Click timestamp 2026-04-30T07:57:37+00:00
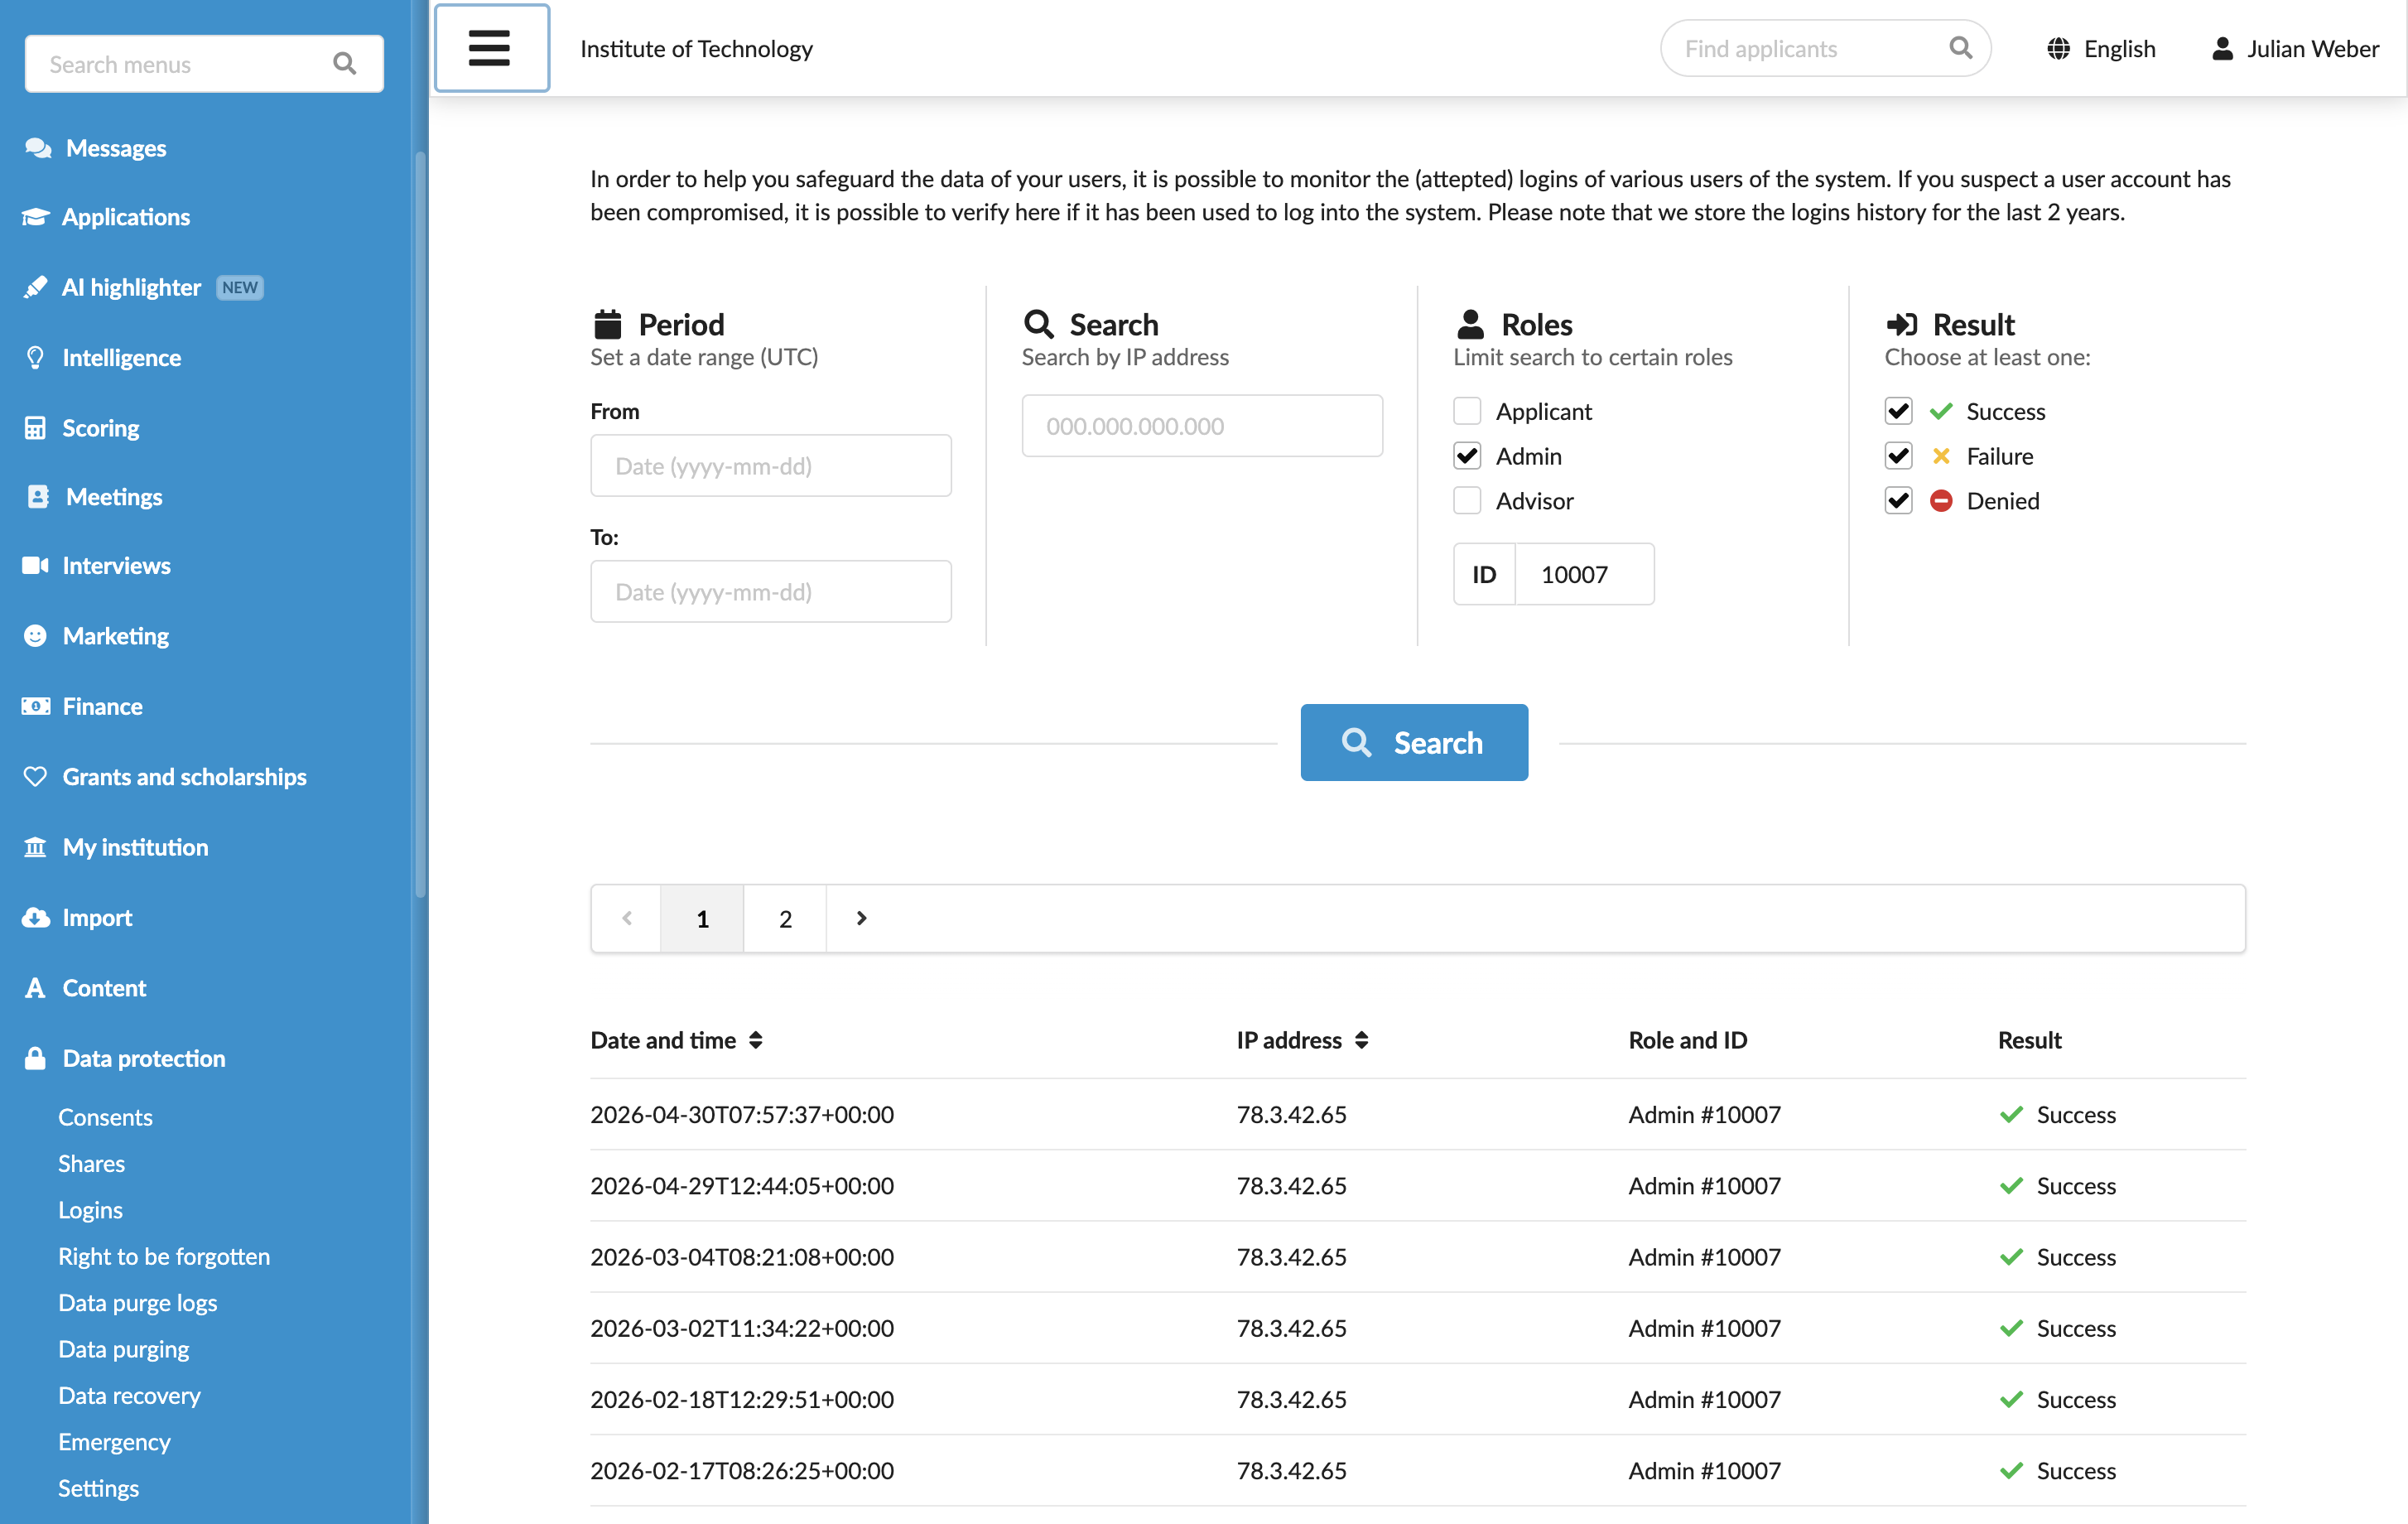This screenshot has height=1524, width=2408. tap(742, 1114)
